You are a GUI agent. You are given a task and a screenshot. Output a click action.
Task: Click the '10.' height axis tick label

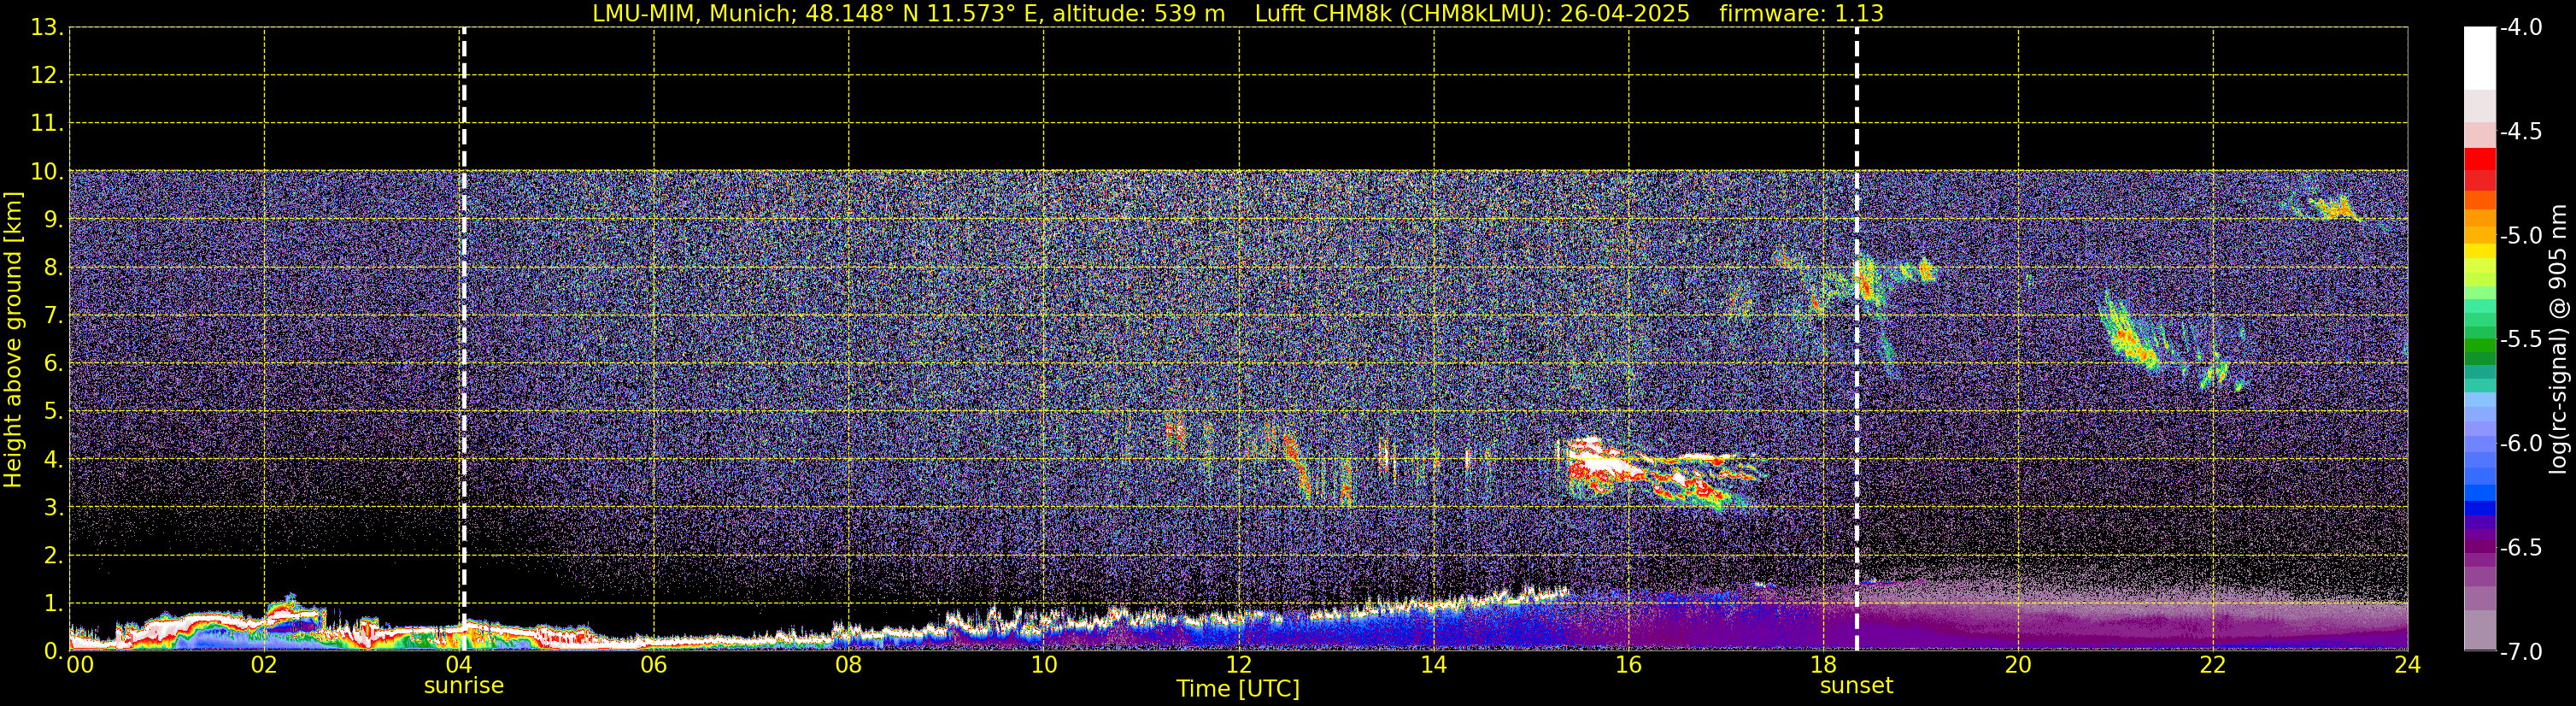tap(47, 171)
